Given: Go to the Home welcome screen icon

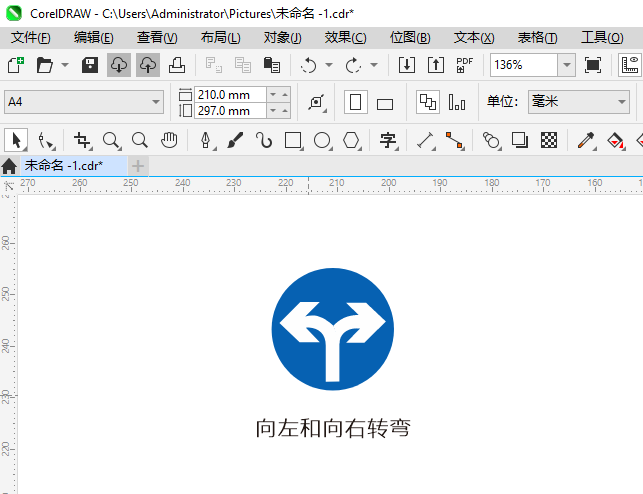Looking at the screenshot, I should [x=9, y=166].
